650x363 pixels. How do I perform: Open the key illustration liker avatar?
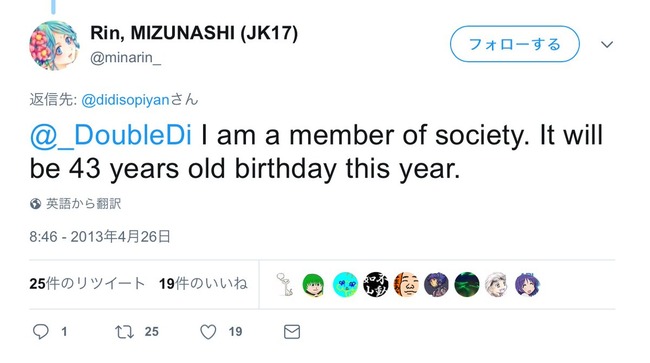pyautogui.click(x=285, y=284)
